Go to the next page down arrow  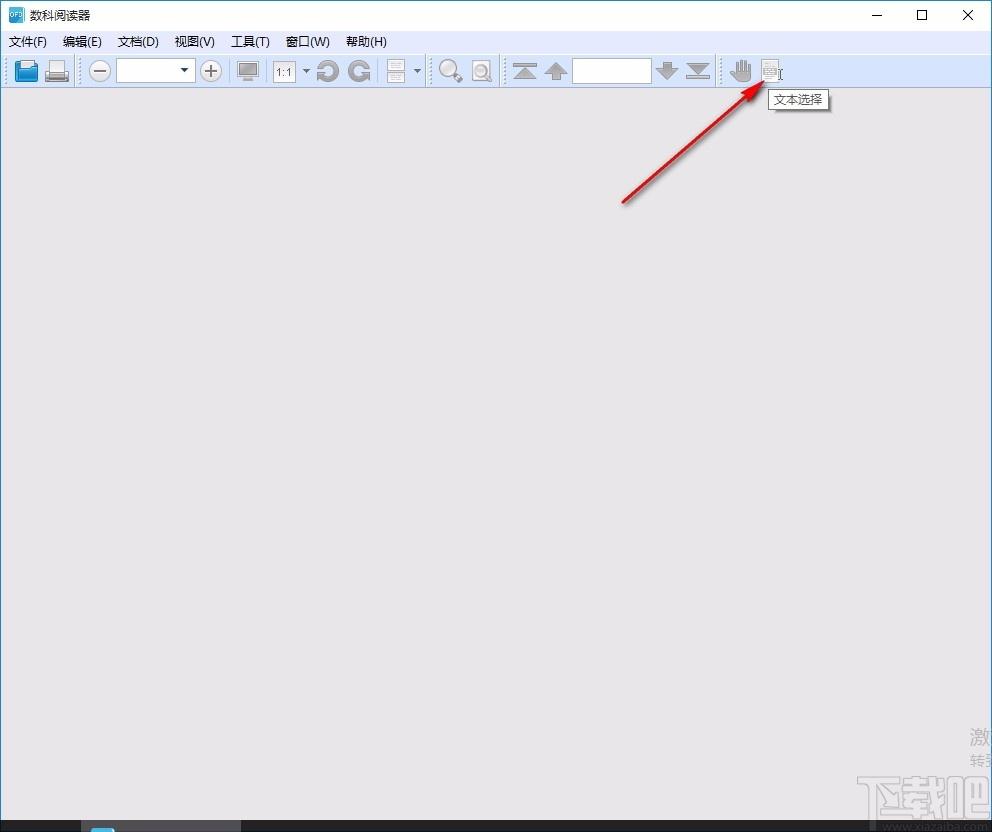667,71
